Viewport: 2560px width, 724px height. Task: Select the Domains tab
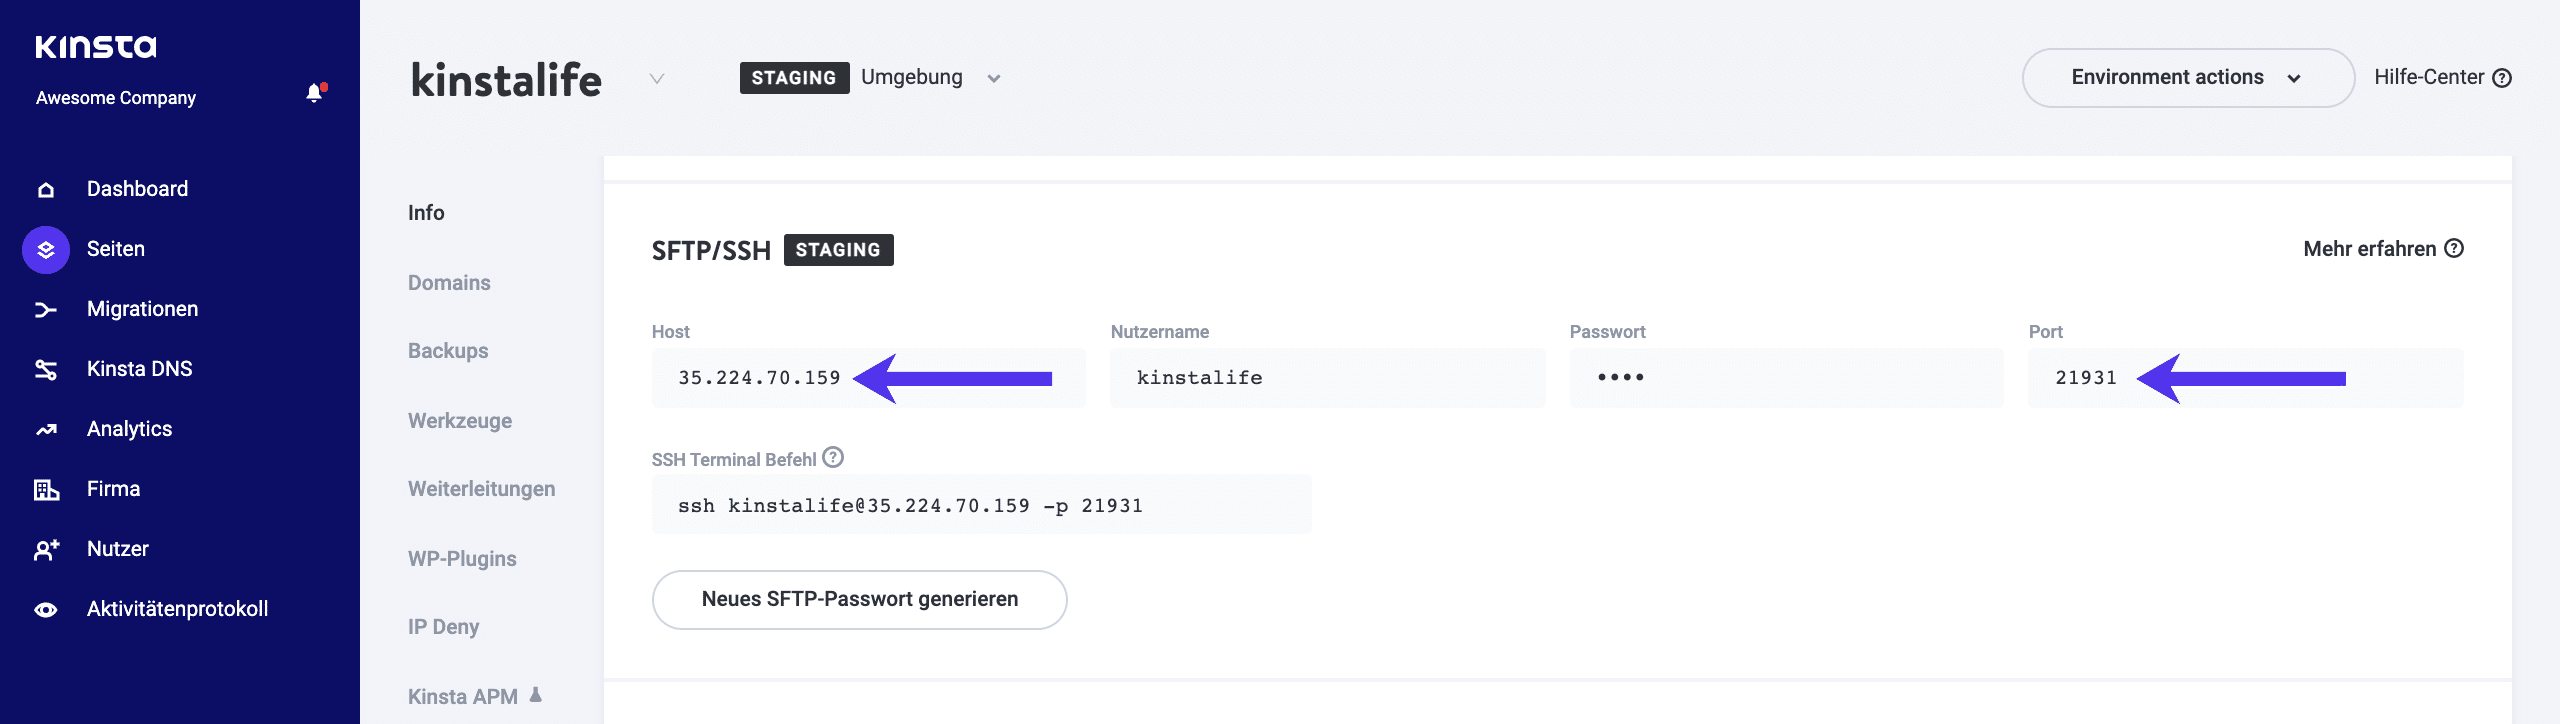point(449,283)
